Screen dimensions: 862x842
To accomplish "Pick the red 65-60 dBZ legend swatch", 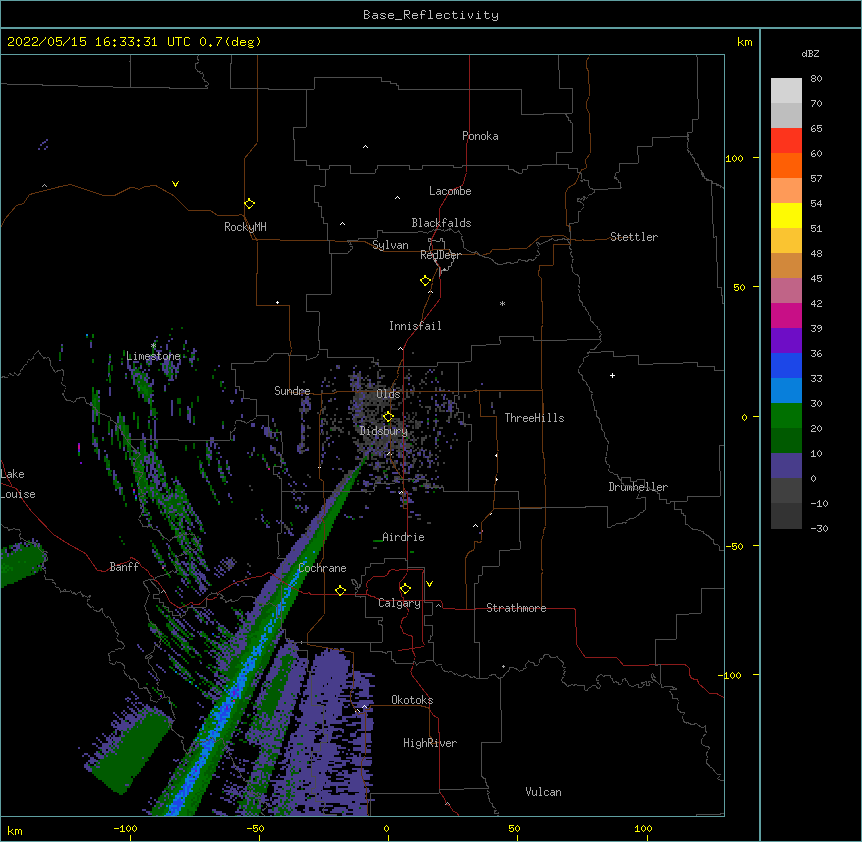I will pyautogui.click(x=786, y=140).
